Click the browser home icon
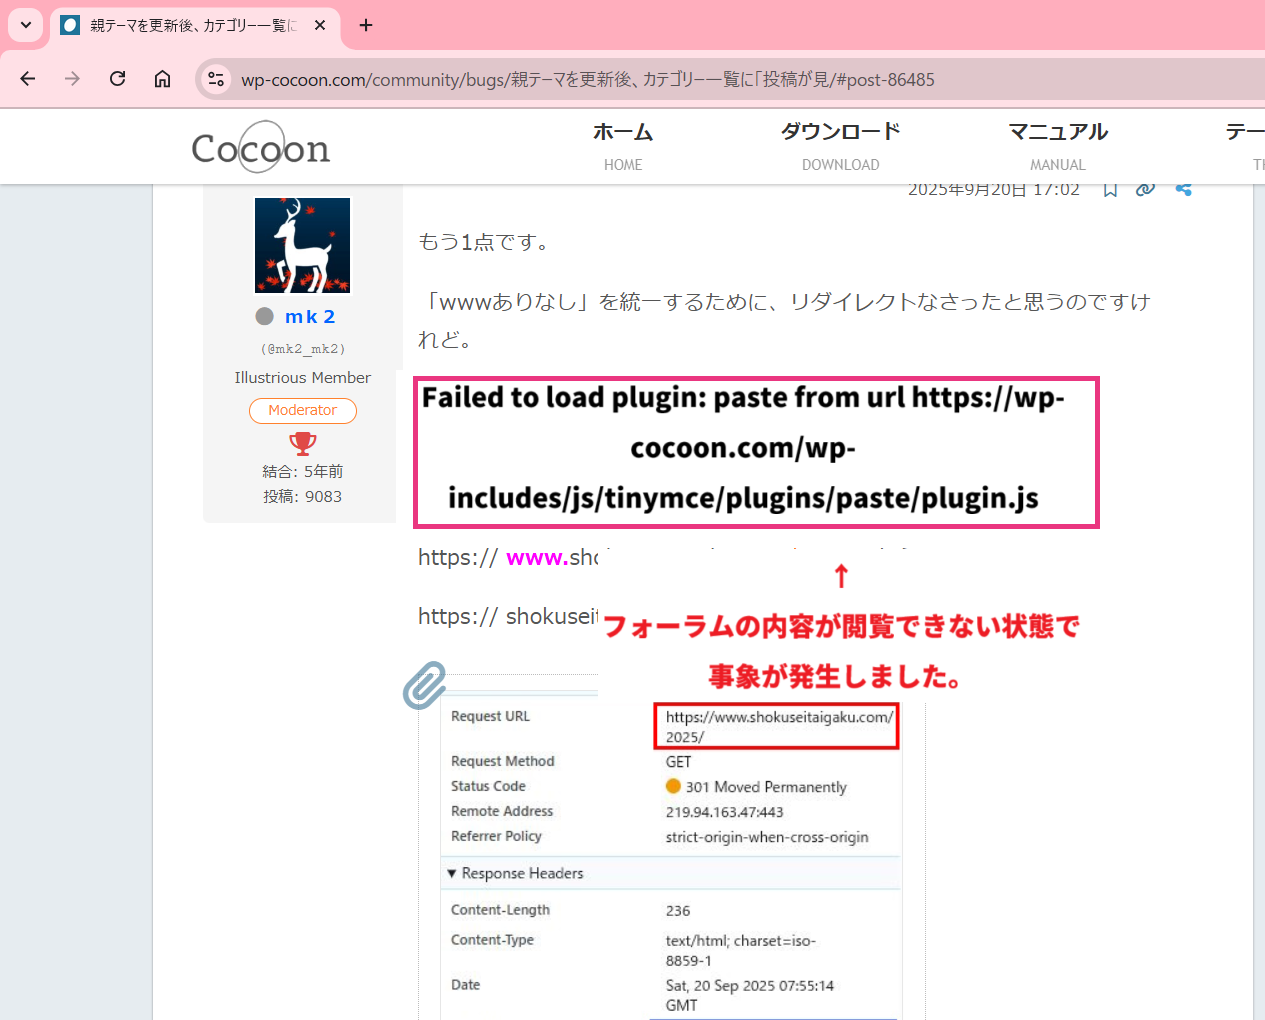The width and height of the screenshot is (1265, 1020). 162,79
